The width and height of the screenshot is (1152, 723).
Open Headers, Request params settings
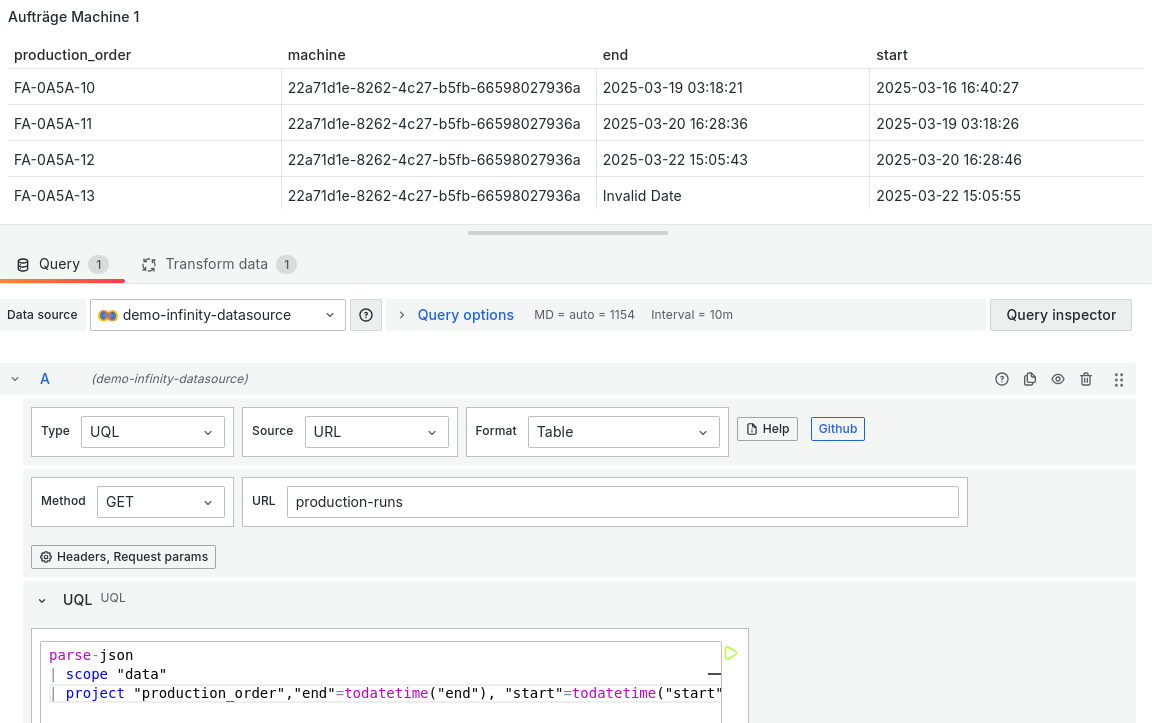pyautogui.click(x=123, y=556)
